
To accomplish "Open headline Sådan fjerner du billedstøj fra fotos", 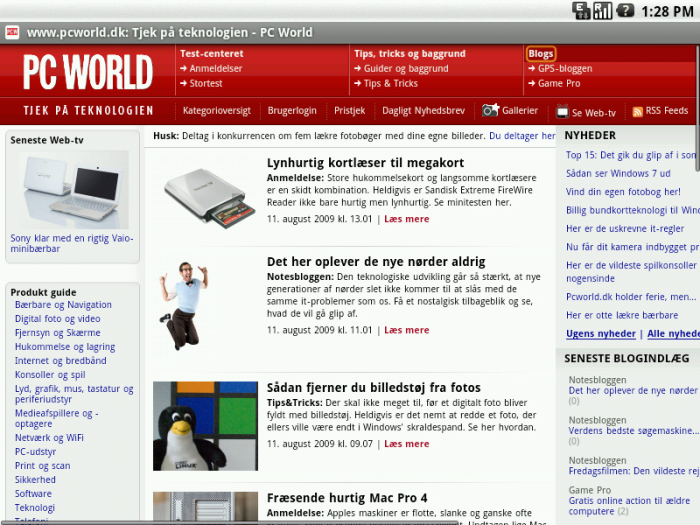I will click(374, 388).
